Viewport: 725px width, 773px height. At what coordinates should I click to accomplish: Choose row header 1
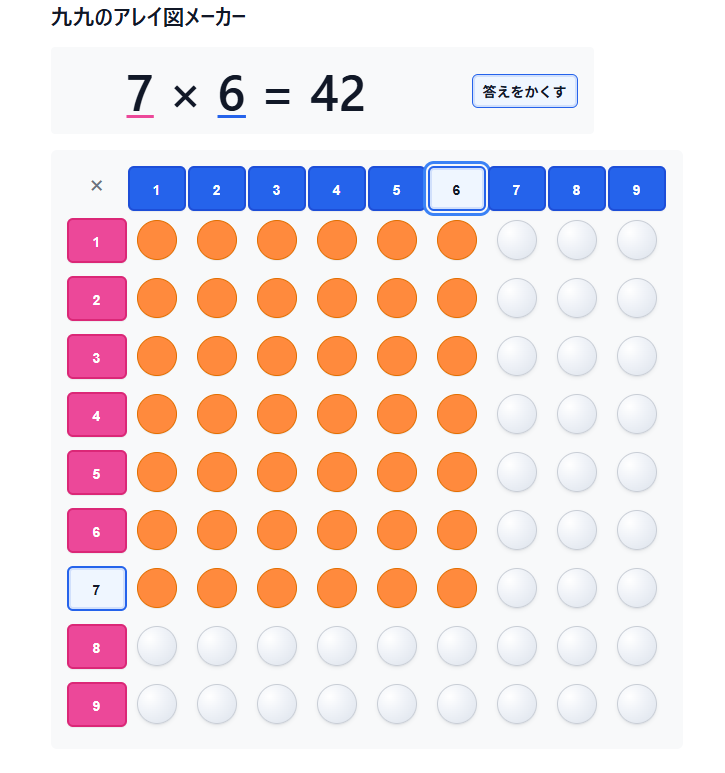(97, 241)
